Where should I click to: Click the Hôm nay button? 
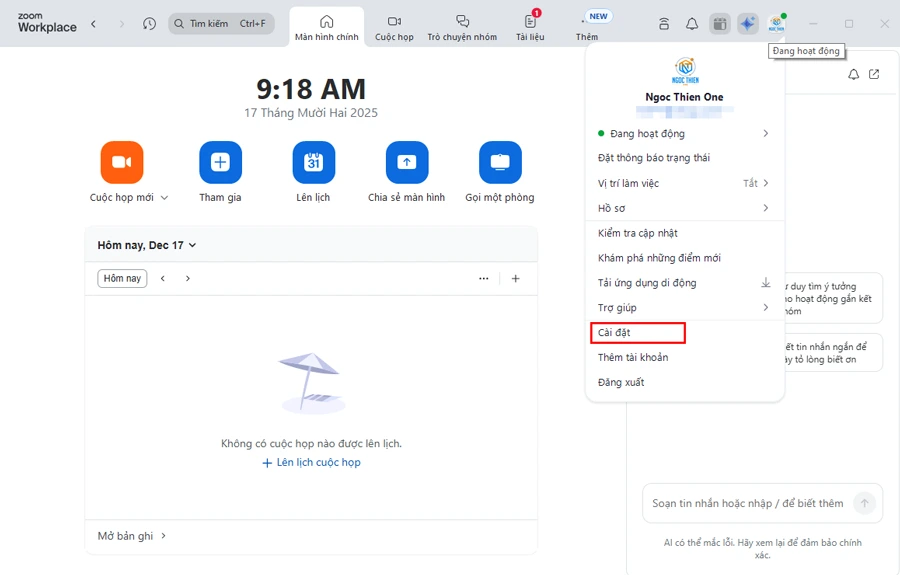[122, 278]
